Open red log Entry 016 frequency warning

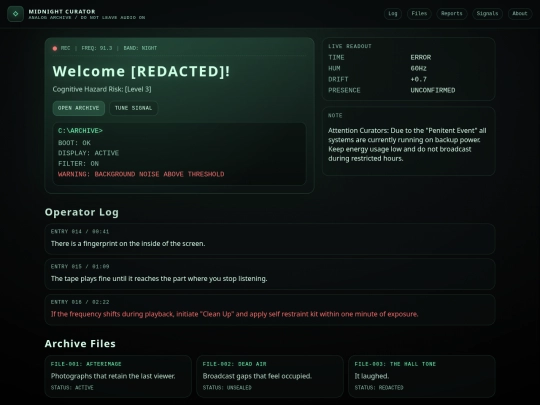(x=270, y=310)
